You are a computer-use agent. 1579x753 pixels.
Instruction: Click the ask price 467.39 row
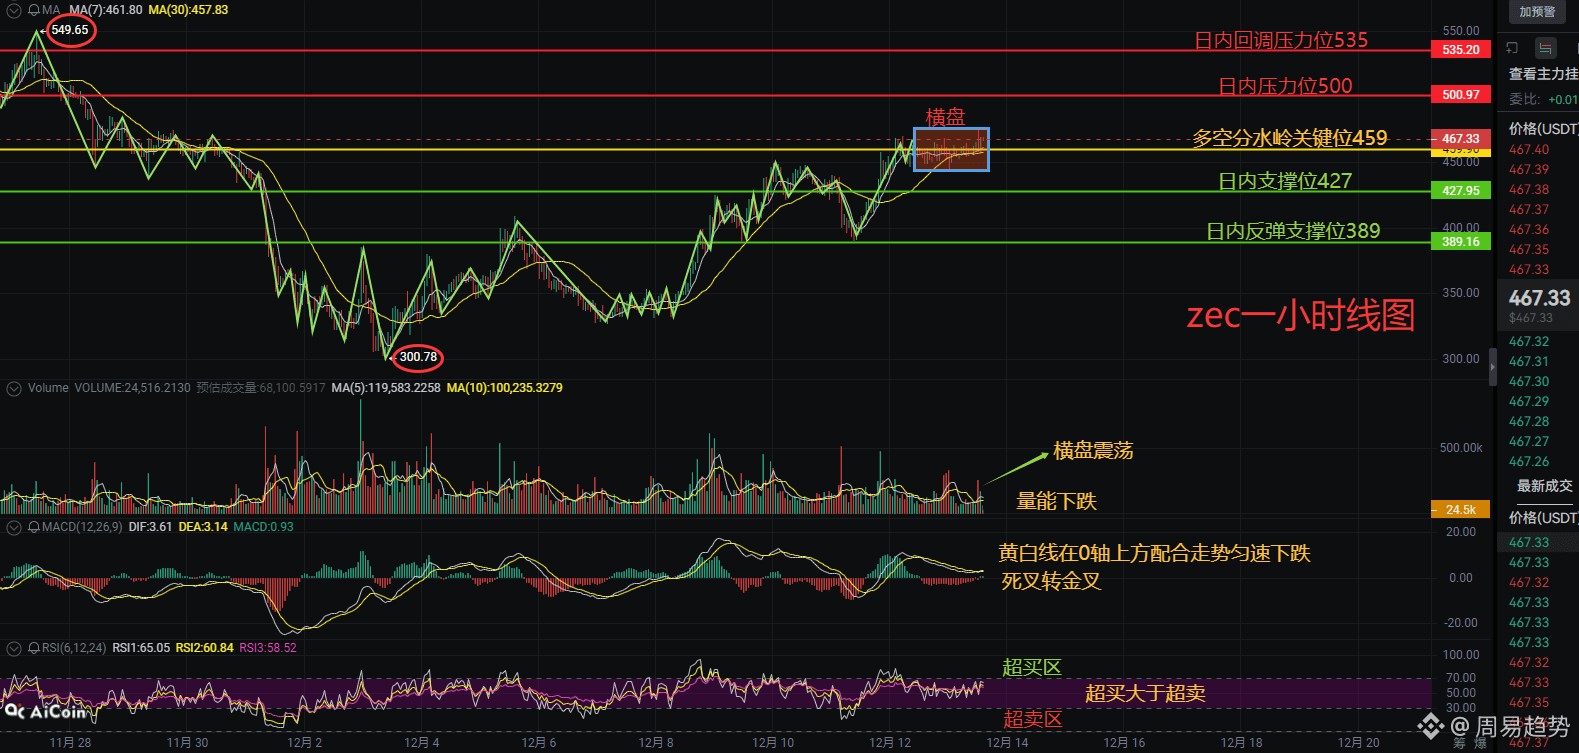(x=1530, y=170)
